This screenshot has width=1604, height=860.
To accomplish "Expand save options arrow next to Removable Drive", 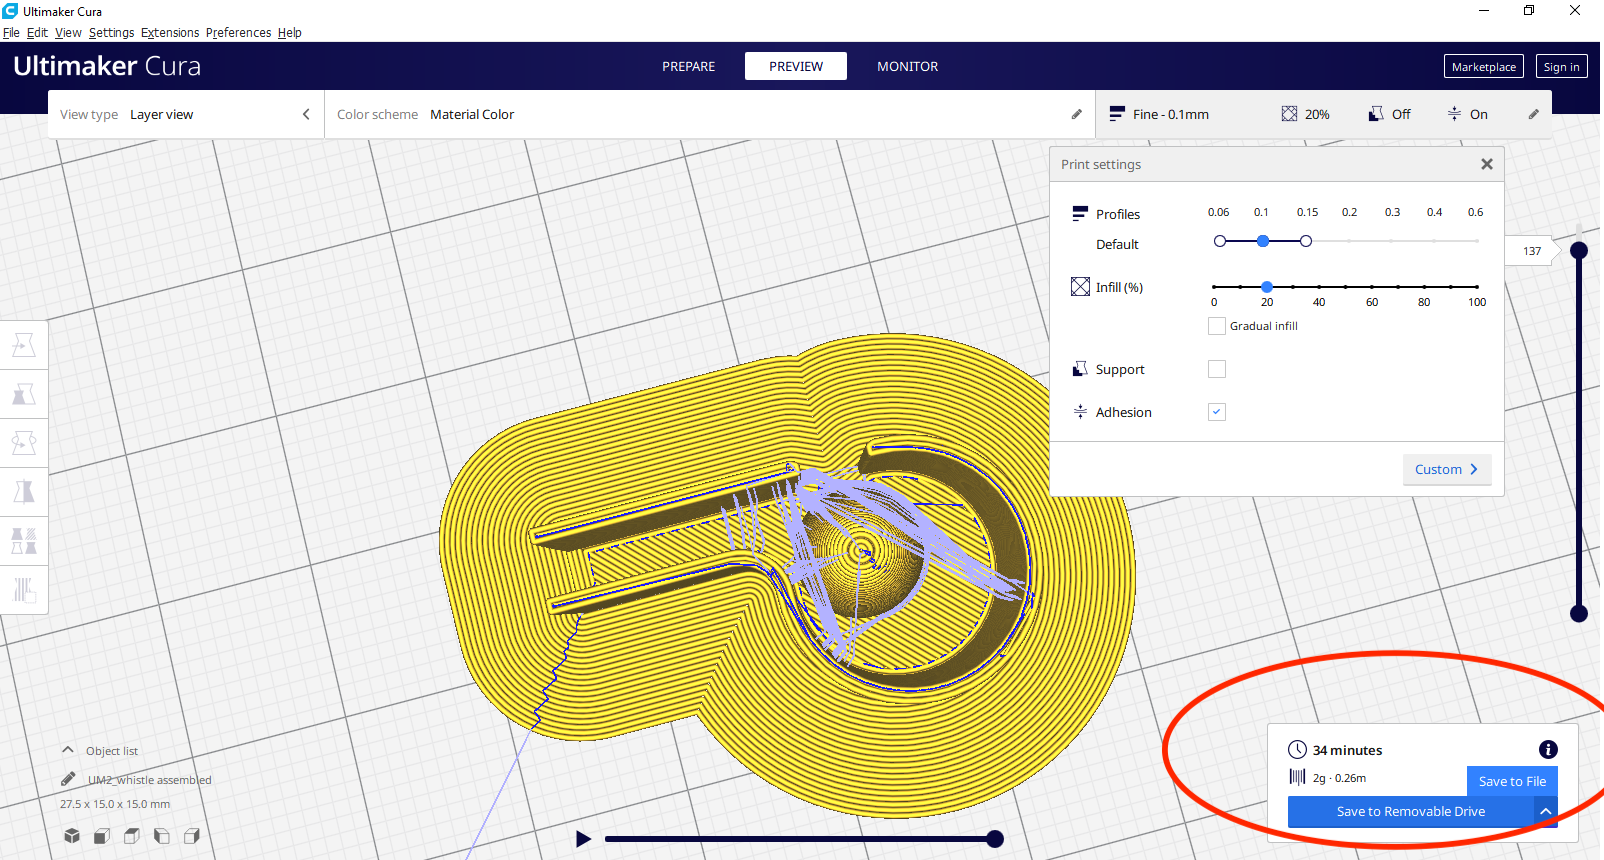I will pyautogui.click(x=1546, y=811).
